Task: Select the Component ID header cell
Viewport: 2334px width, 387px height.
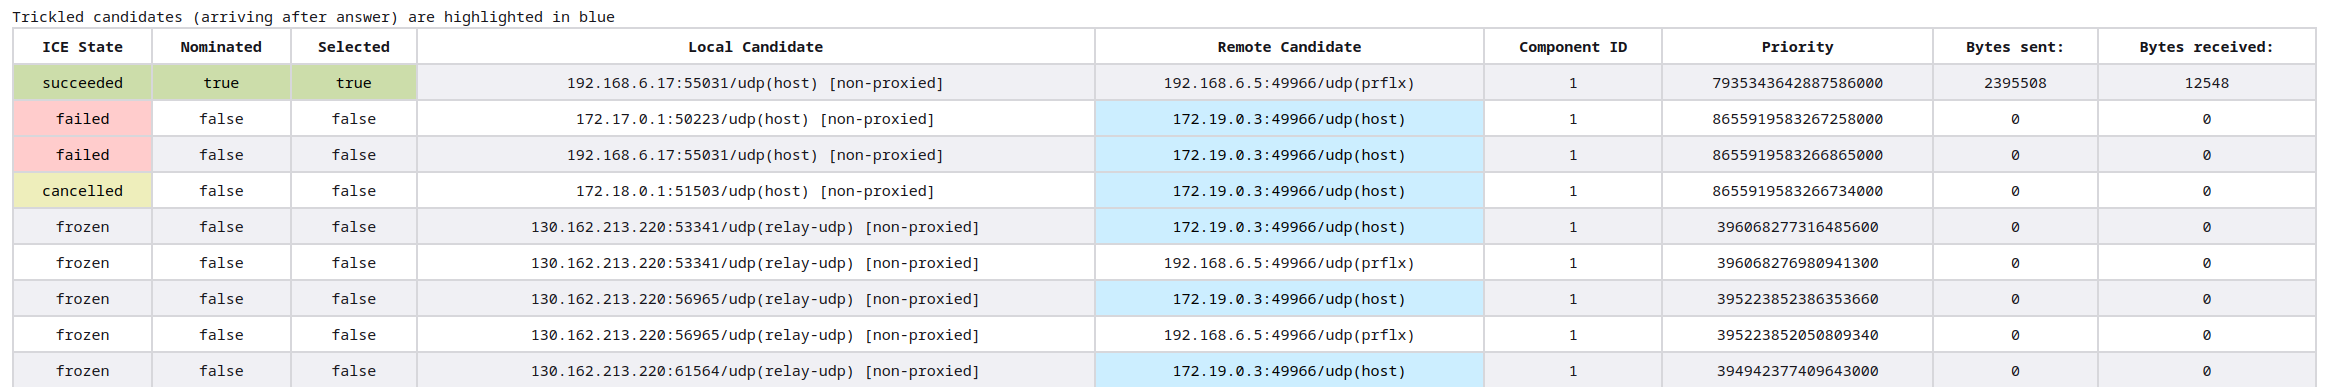Action: click(1573, 47)
